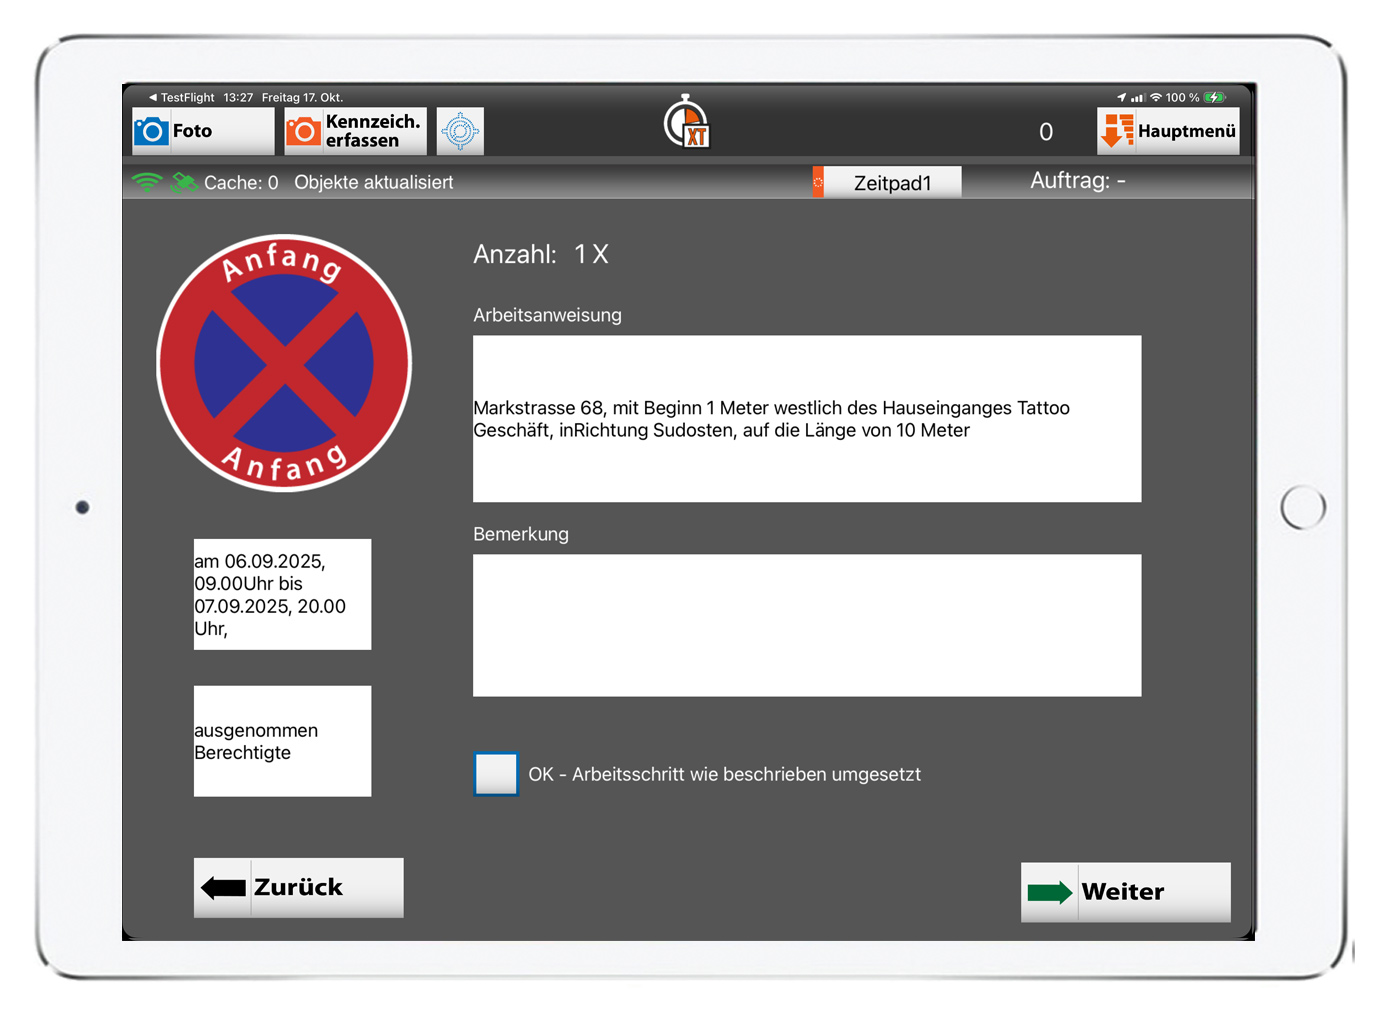Tap the ausgenommen Berechtigte text box
Viewport: 1400px width, 1024px height.
click(x=282, y=741)
